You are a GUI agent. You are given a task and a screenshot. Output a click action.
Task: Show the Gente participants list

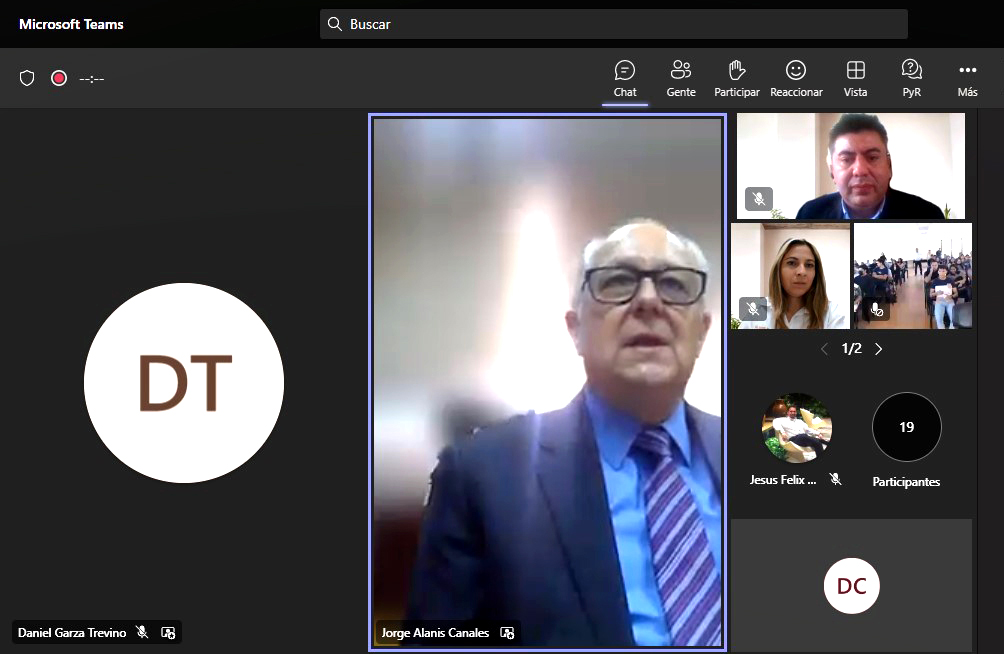click(x=681, y=78)
